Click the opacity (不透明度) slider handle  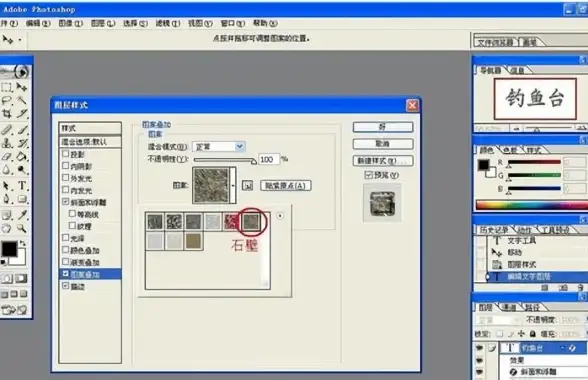[x=254, y=161]
